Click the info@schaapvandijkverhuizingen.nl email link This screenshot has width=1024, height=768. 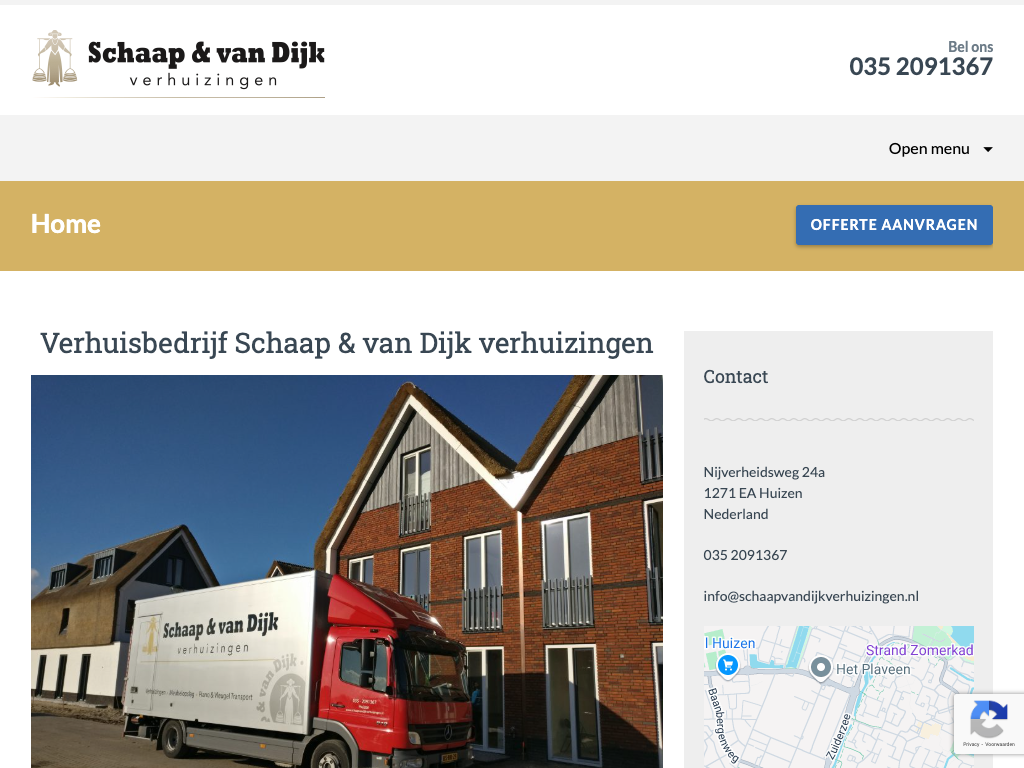[x=811, y=596]
